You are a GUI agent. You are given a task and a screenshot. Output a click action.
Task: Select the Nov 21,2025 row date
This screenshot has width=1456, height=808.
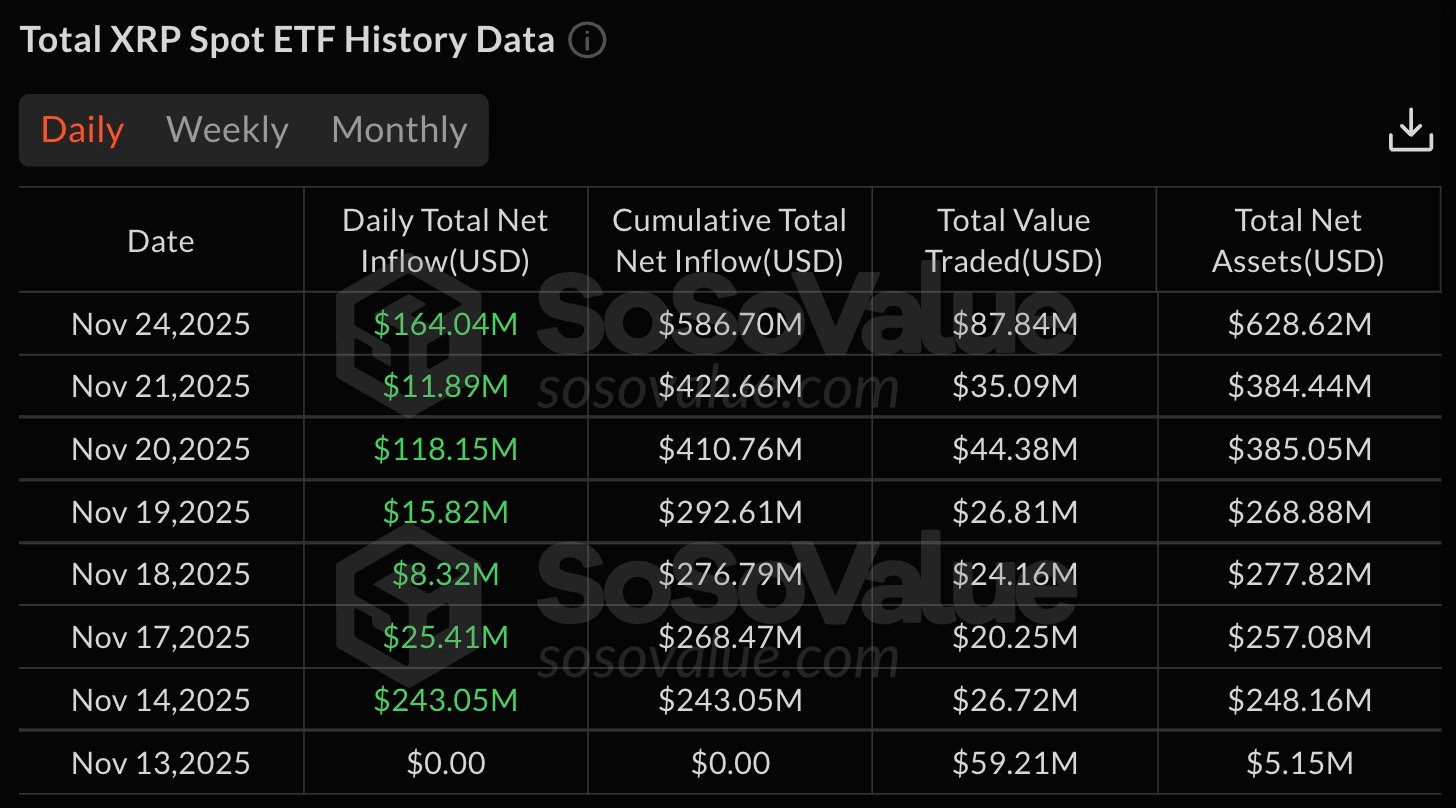pyautogui.click(x=161, y=386)
